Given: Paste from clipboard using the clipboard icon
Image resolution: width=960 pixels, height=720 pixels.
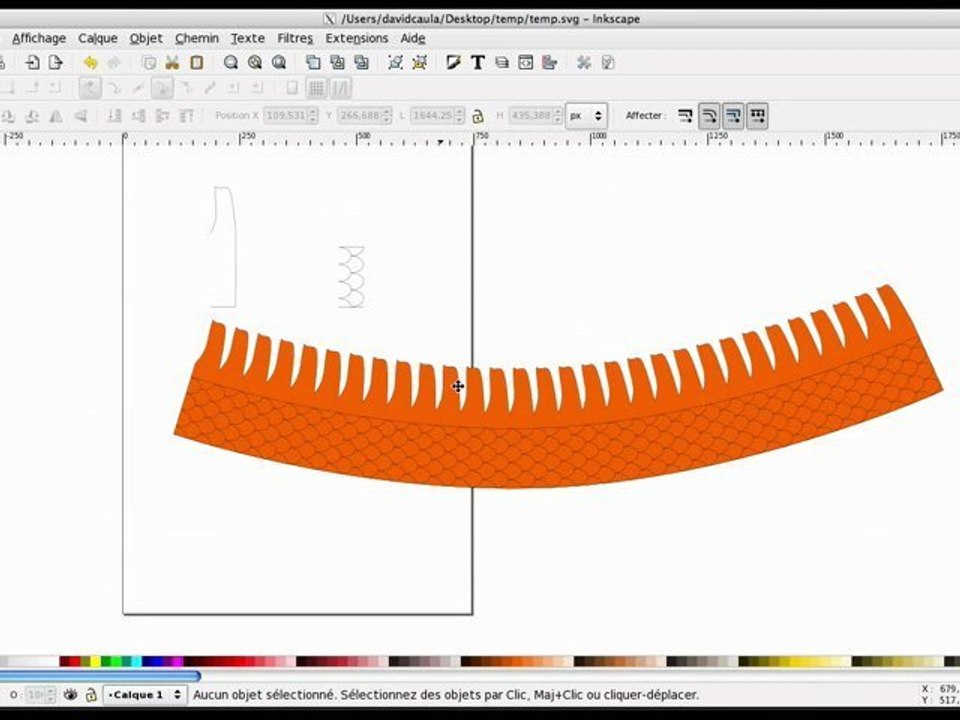Looking at the screenshot, I should [197, 62].
